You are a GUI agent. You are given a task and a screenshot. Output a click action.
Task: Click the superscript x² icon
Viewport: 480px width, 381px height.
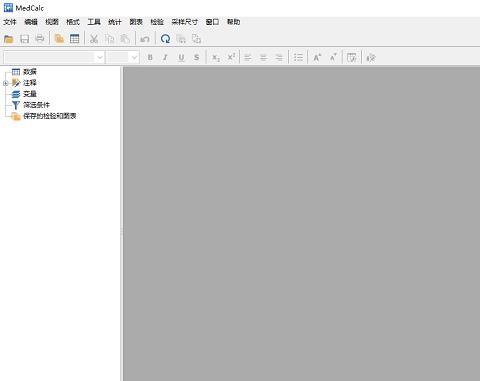[231, 57]
